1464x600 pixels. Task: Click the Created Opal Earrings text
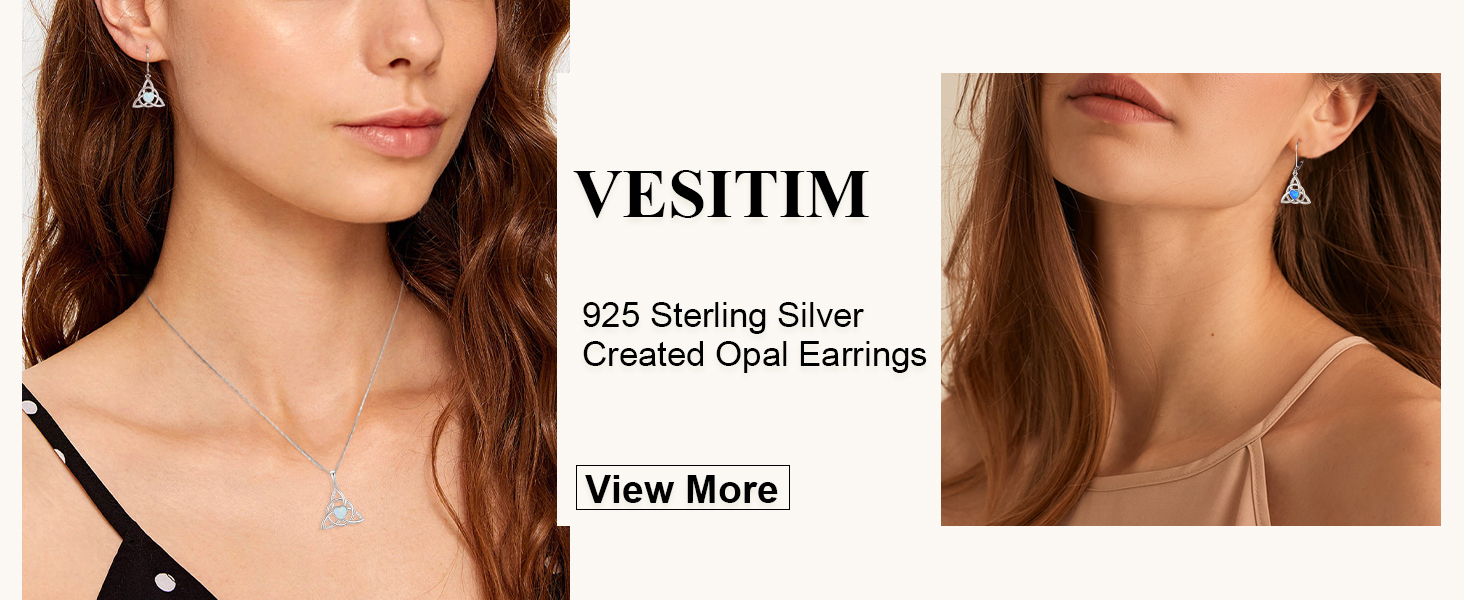(x=754, y=354)
